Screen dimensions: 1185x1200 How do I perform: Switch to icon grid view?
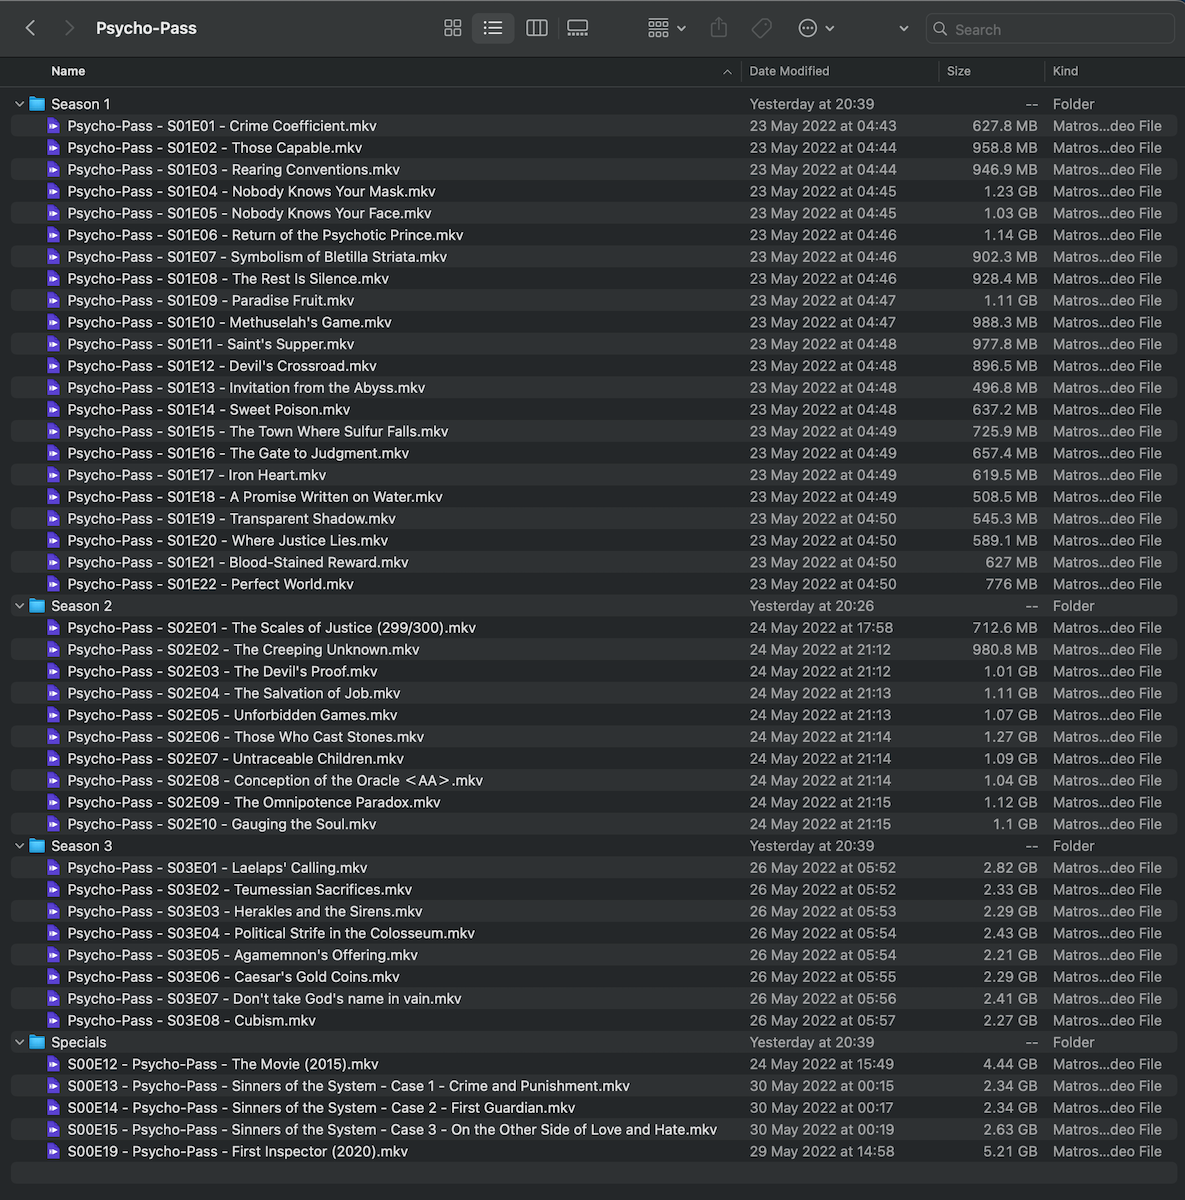[x=453, y=29]
